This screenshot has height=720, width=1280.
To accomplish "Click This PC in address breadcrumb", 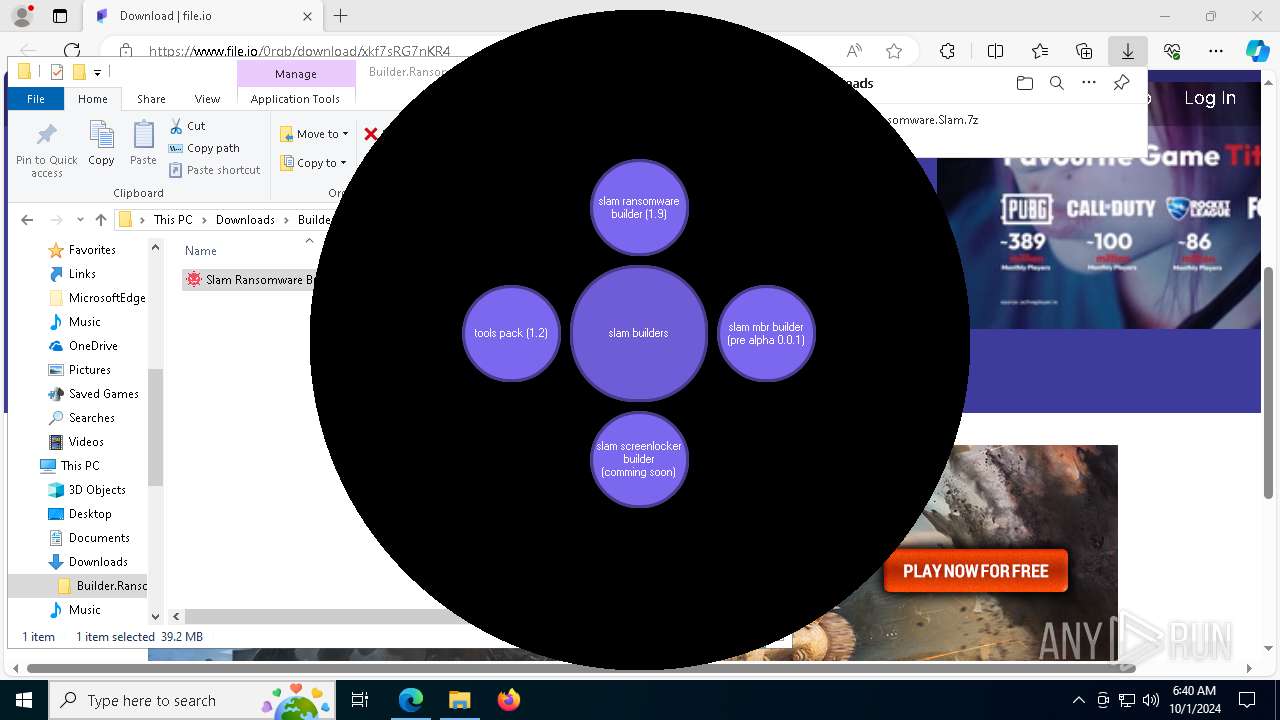I will point(173,220).
